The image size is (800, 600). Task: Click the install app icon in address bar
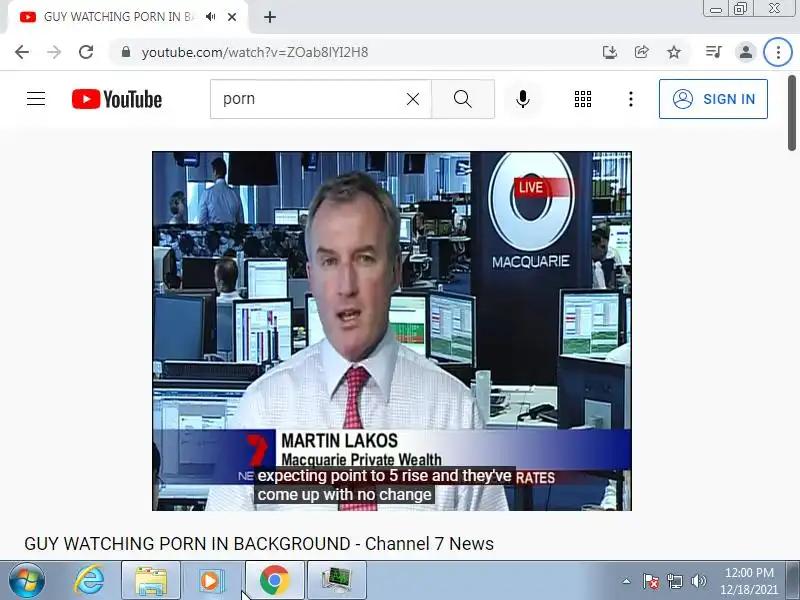pyautogui.click(x=610, y=52)
